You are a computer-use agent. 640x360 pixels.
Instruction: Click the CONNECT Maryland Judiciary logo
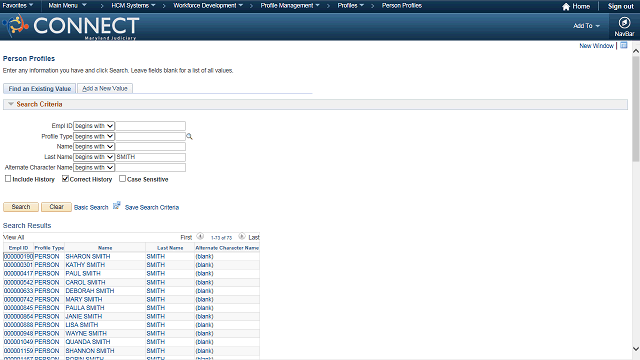click(x=71, y=27)
